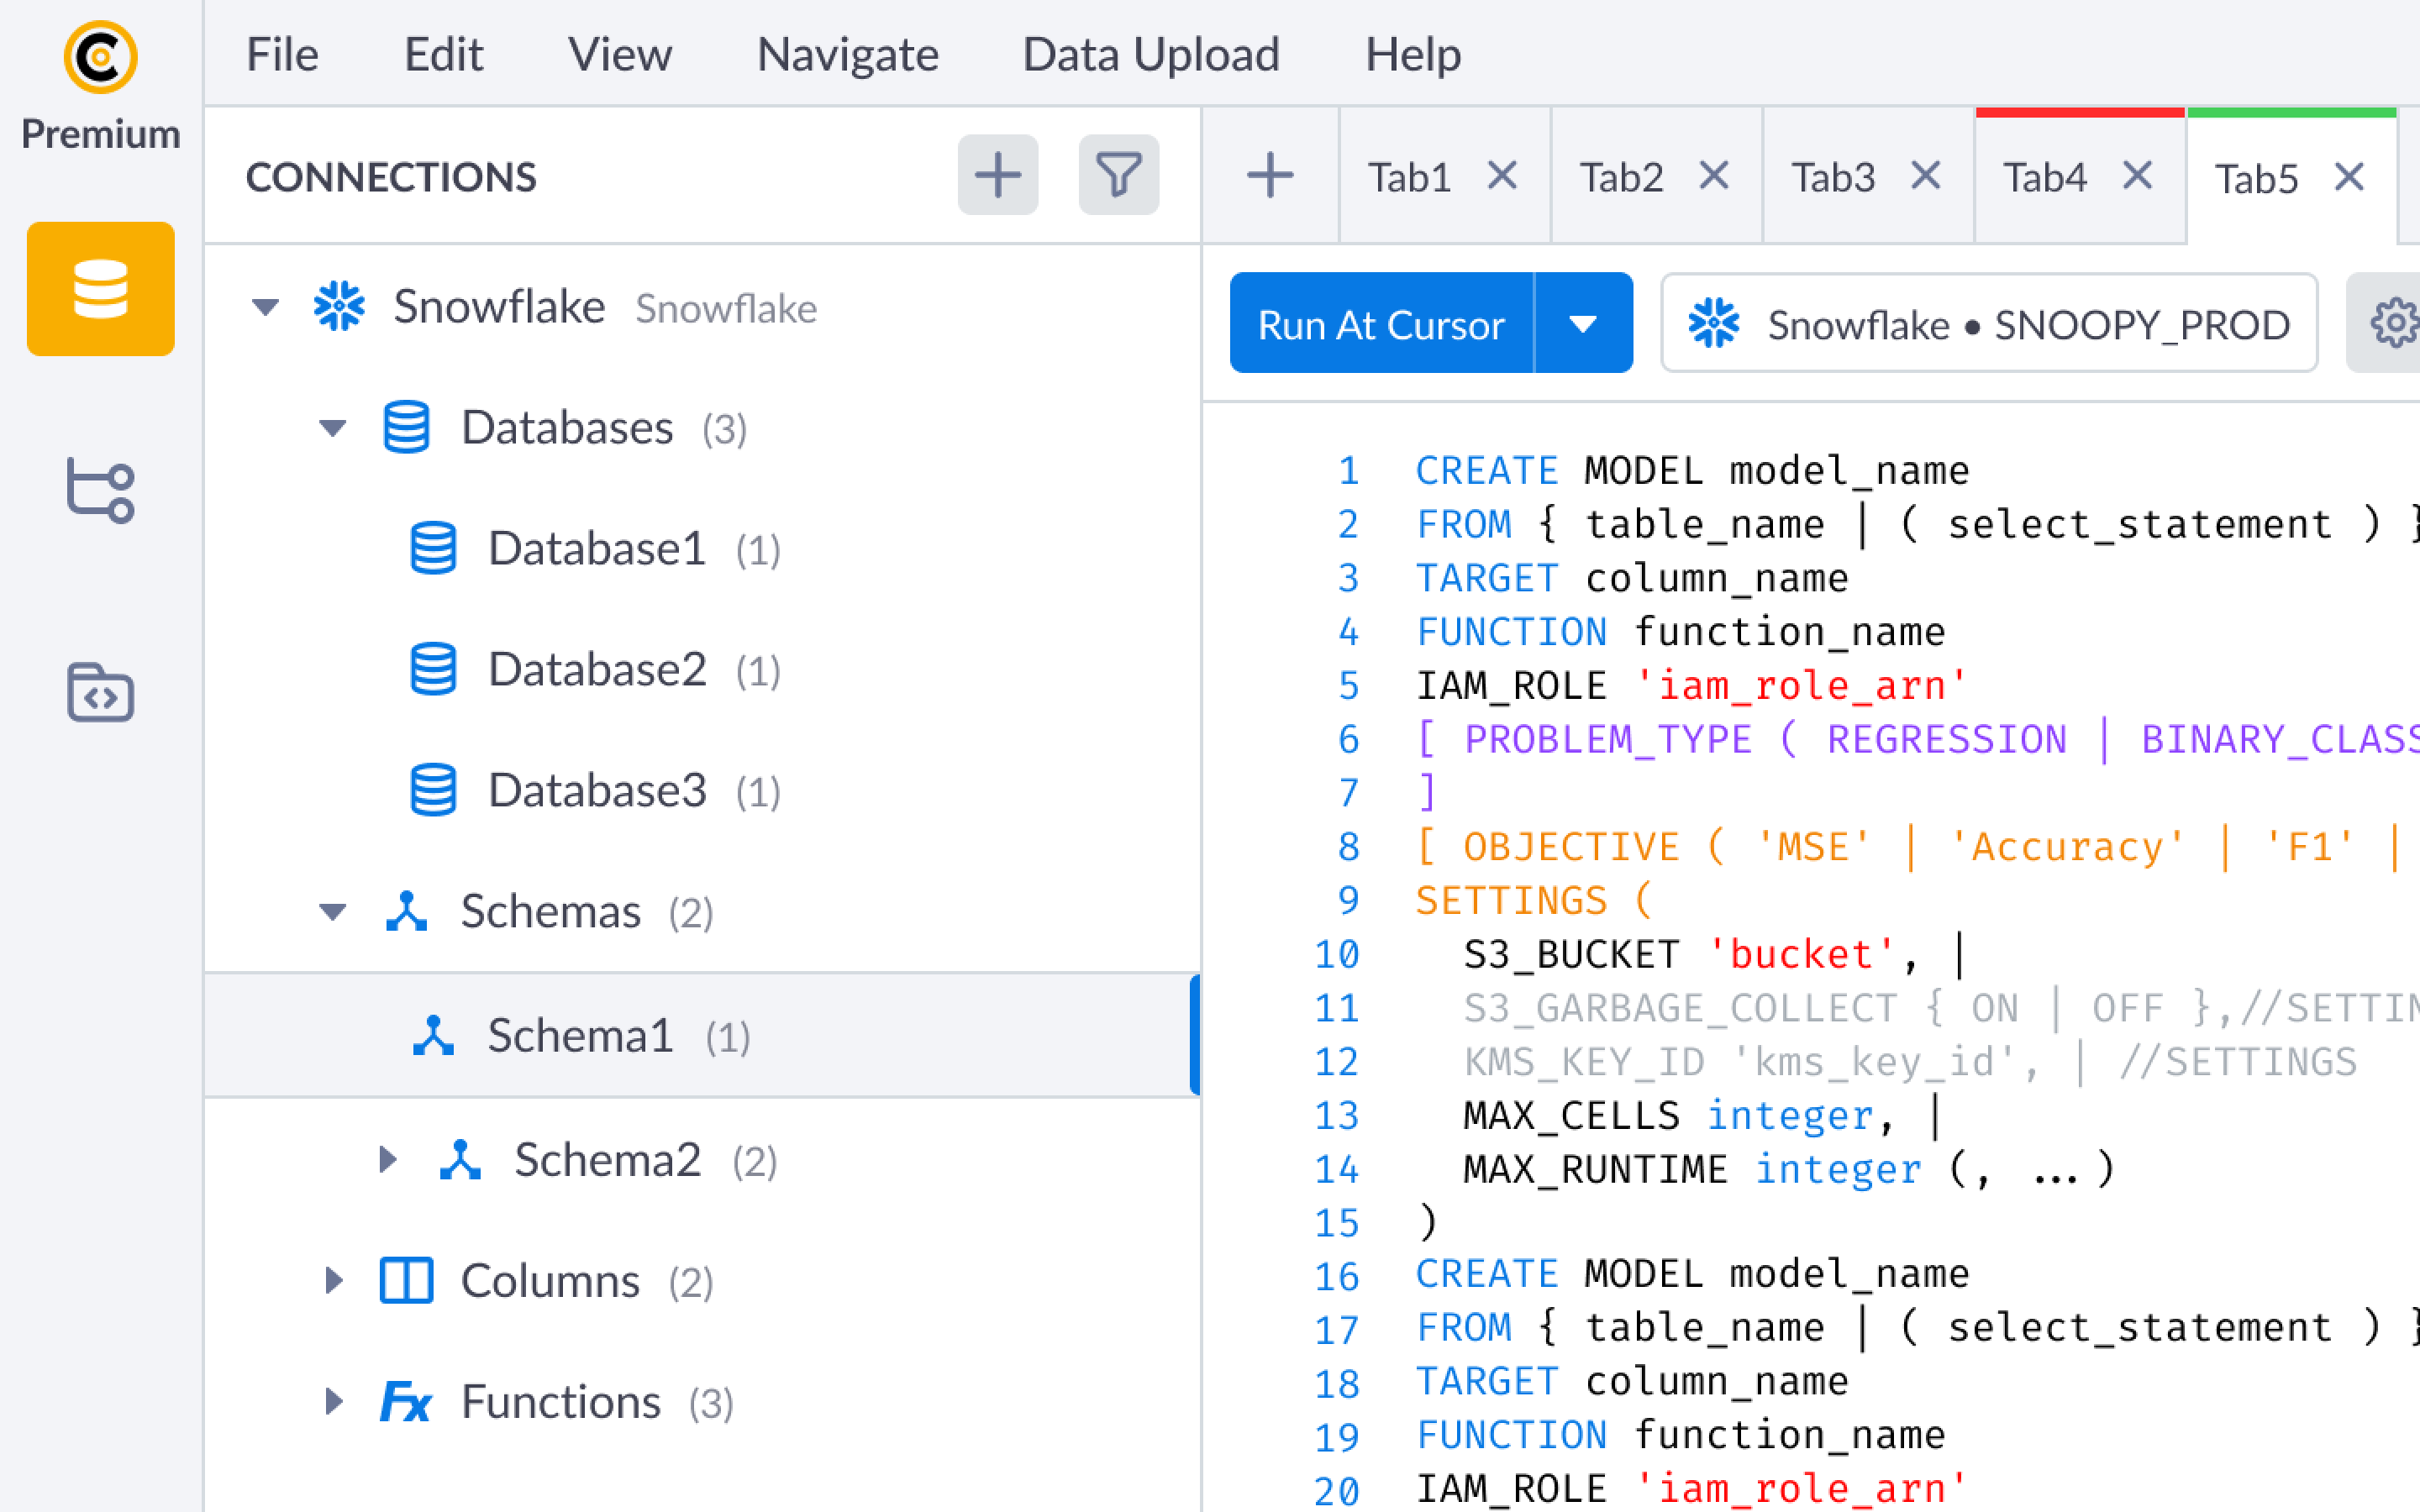The image size is (2420, 1512).
Task: Click the filter connections funnel icon
Action: coord(1118,175)
